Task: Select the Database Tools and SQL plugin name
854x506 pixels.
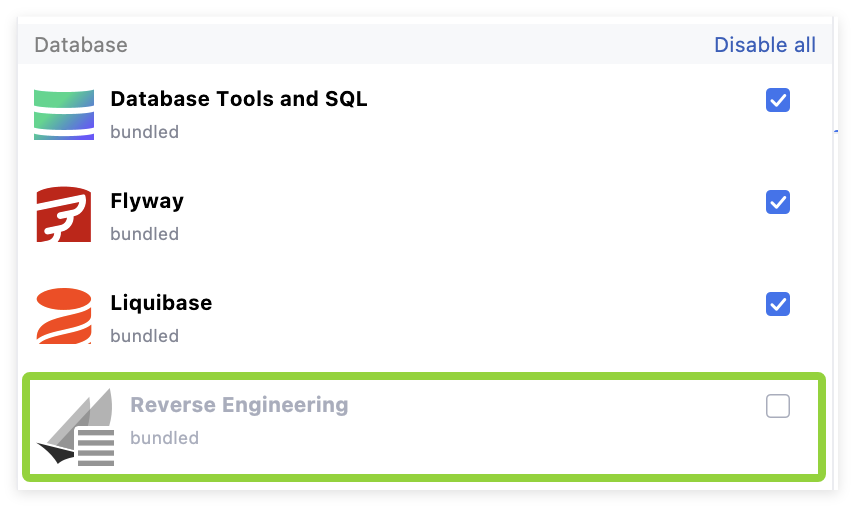Action: point(239,99)
